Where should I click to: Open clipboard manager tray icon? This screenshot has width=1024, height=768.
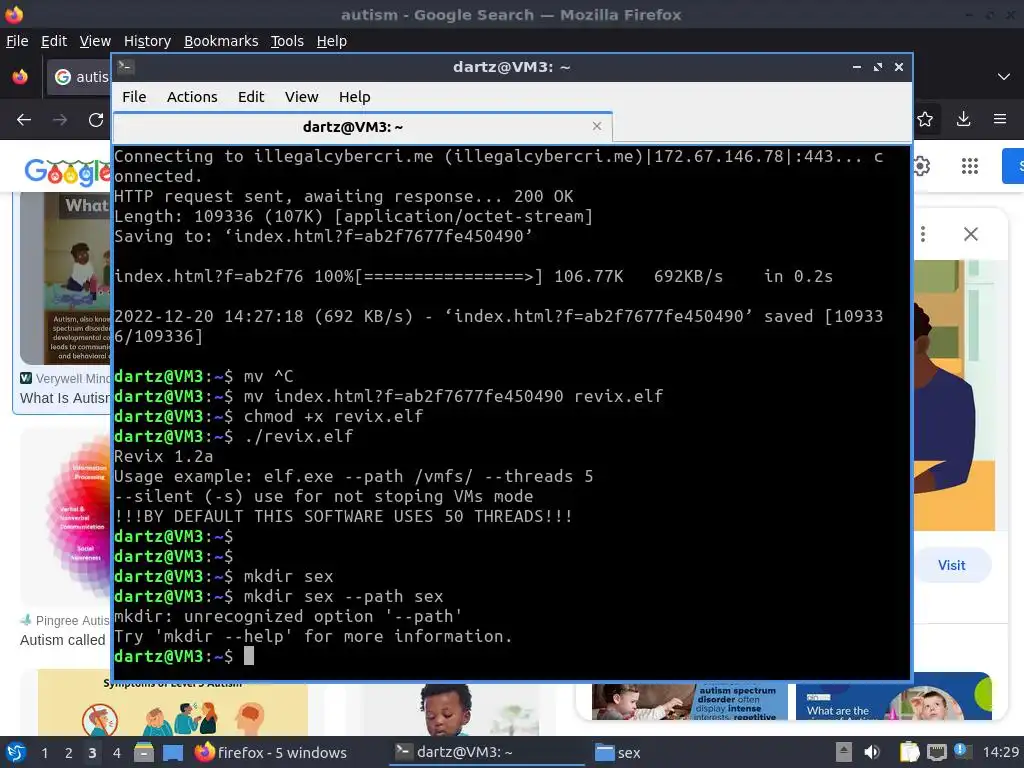click(909, 752)
